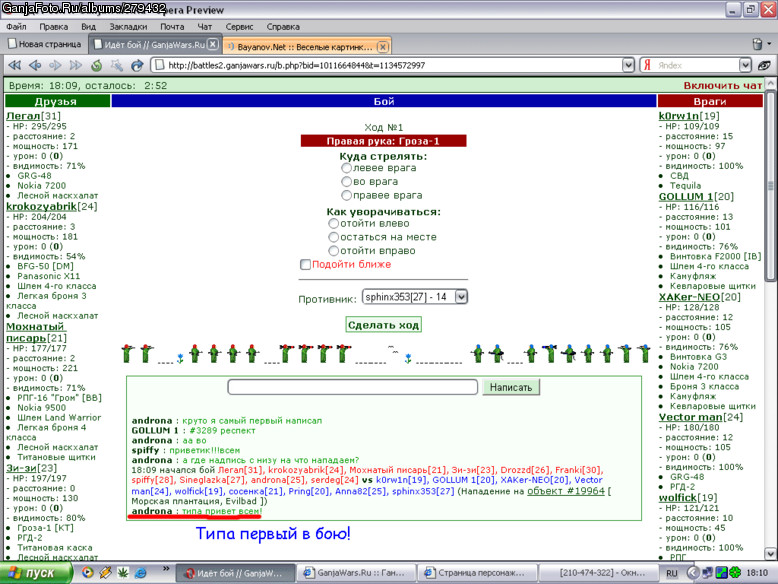The image size is (778, 584).
Task: Open the Закладки menu
Action: [128, 27]
